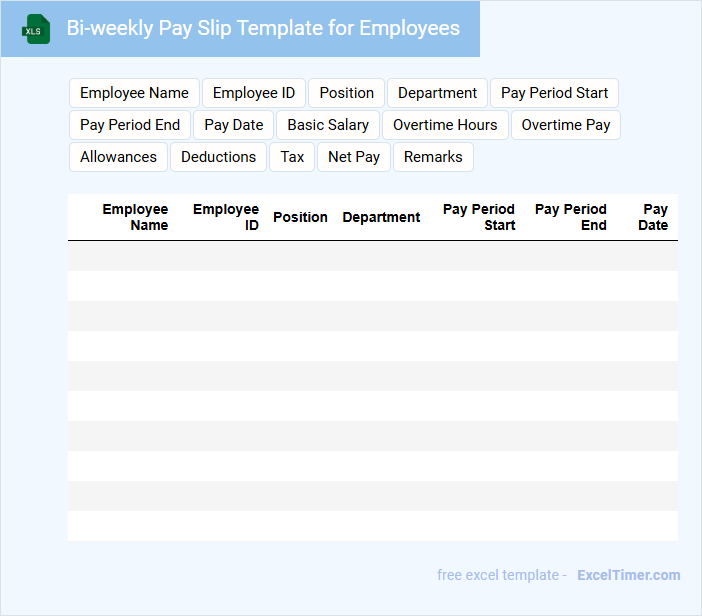Select the Pay Date tag

click(x=234, y=125)
